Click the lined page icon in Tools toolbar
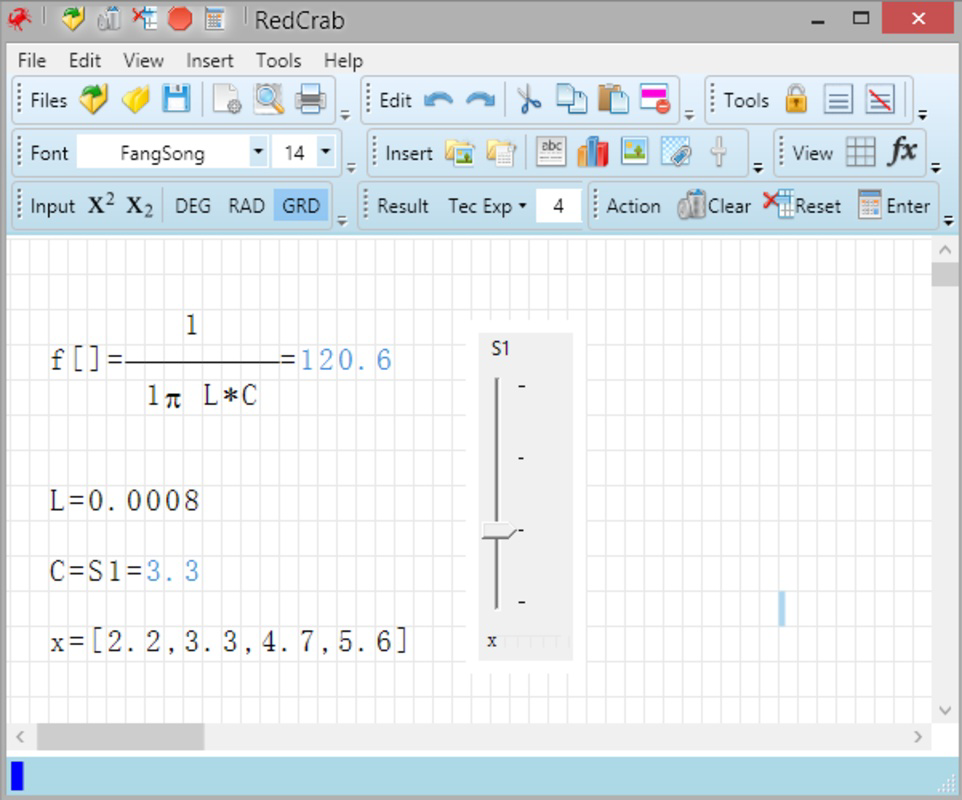962x800 pixels. pyautogui.click(x=838, y=99)
